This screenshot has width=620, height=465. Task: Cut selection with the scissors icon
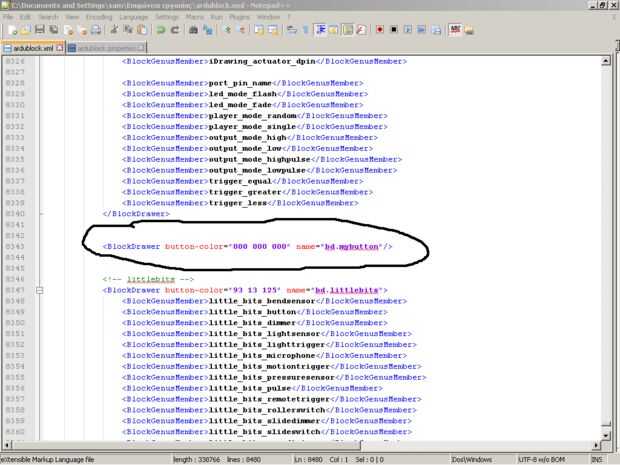pyautogui.click(x=114, y=30)
